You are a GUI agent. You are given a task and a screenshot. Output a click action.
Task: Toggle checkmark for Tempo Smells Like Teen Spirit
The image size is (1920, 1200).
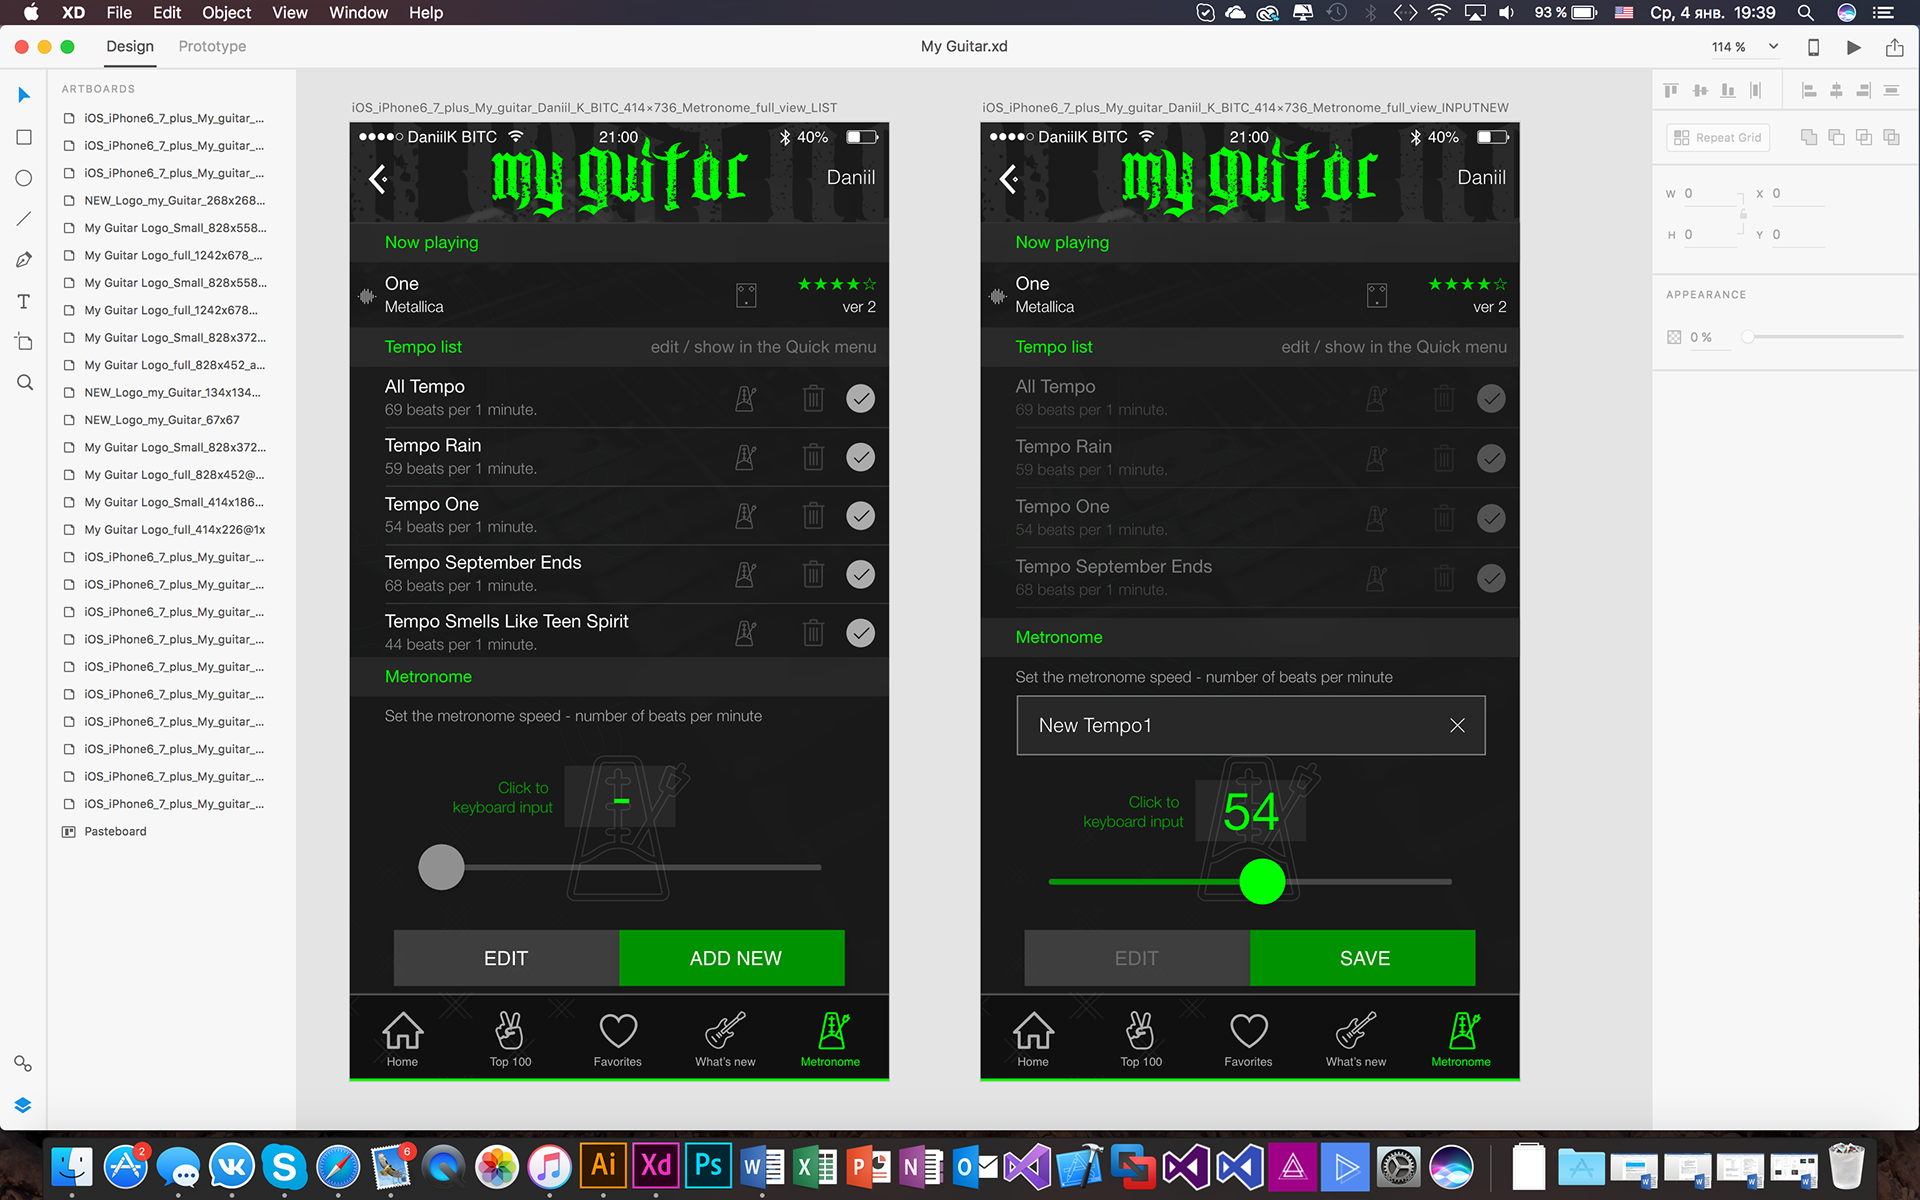860,633
